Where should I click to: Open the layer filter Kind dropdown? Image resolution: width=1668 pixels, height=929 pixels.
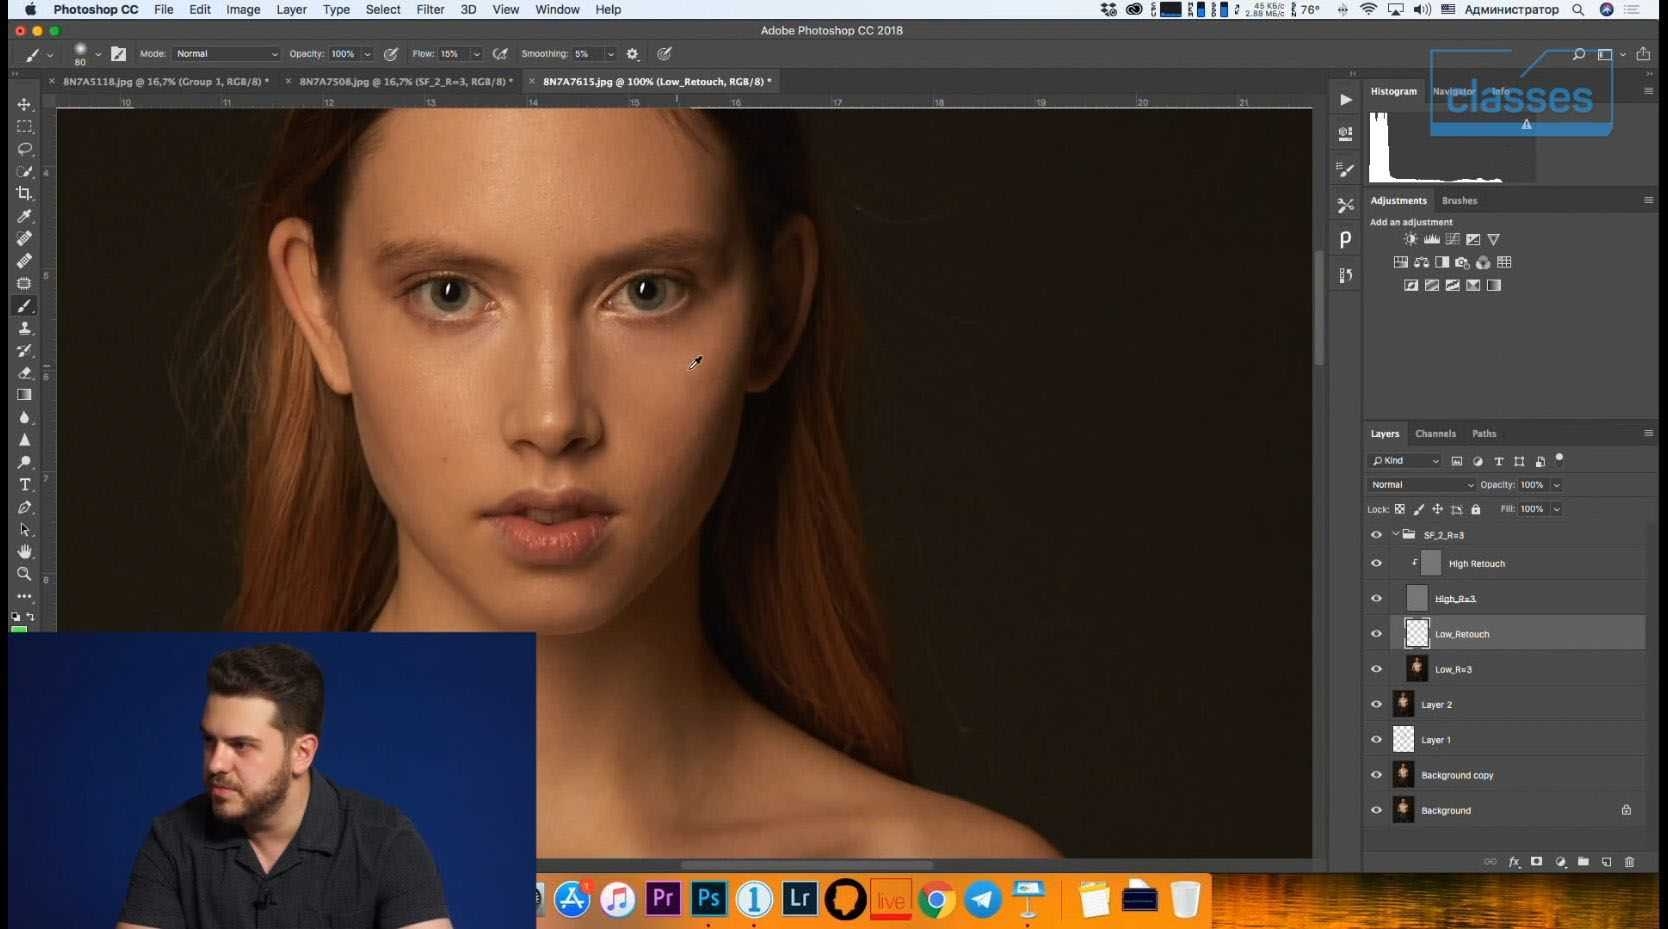click(1405, 461)
